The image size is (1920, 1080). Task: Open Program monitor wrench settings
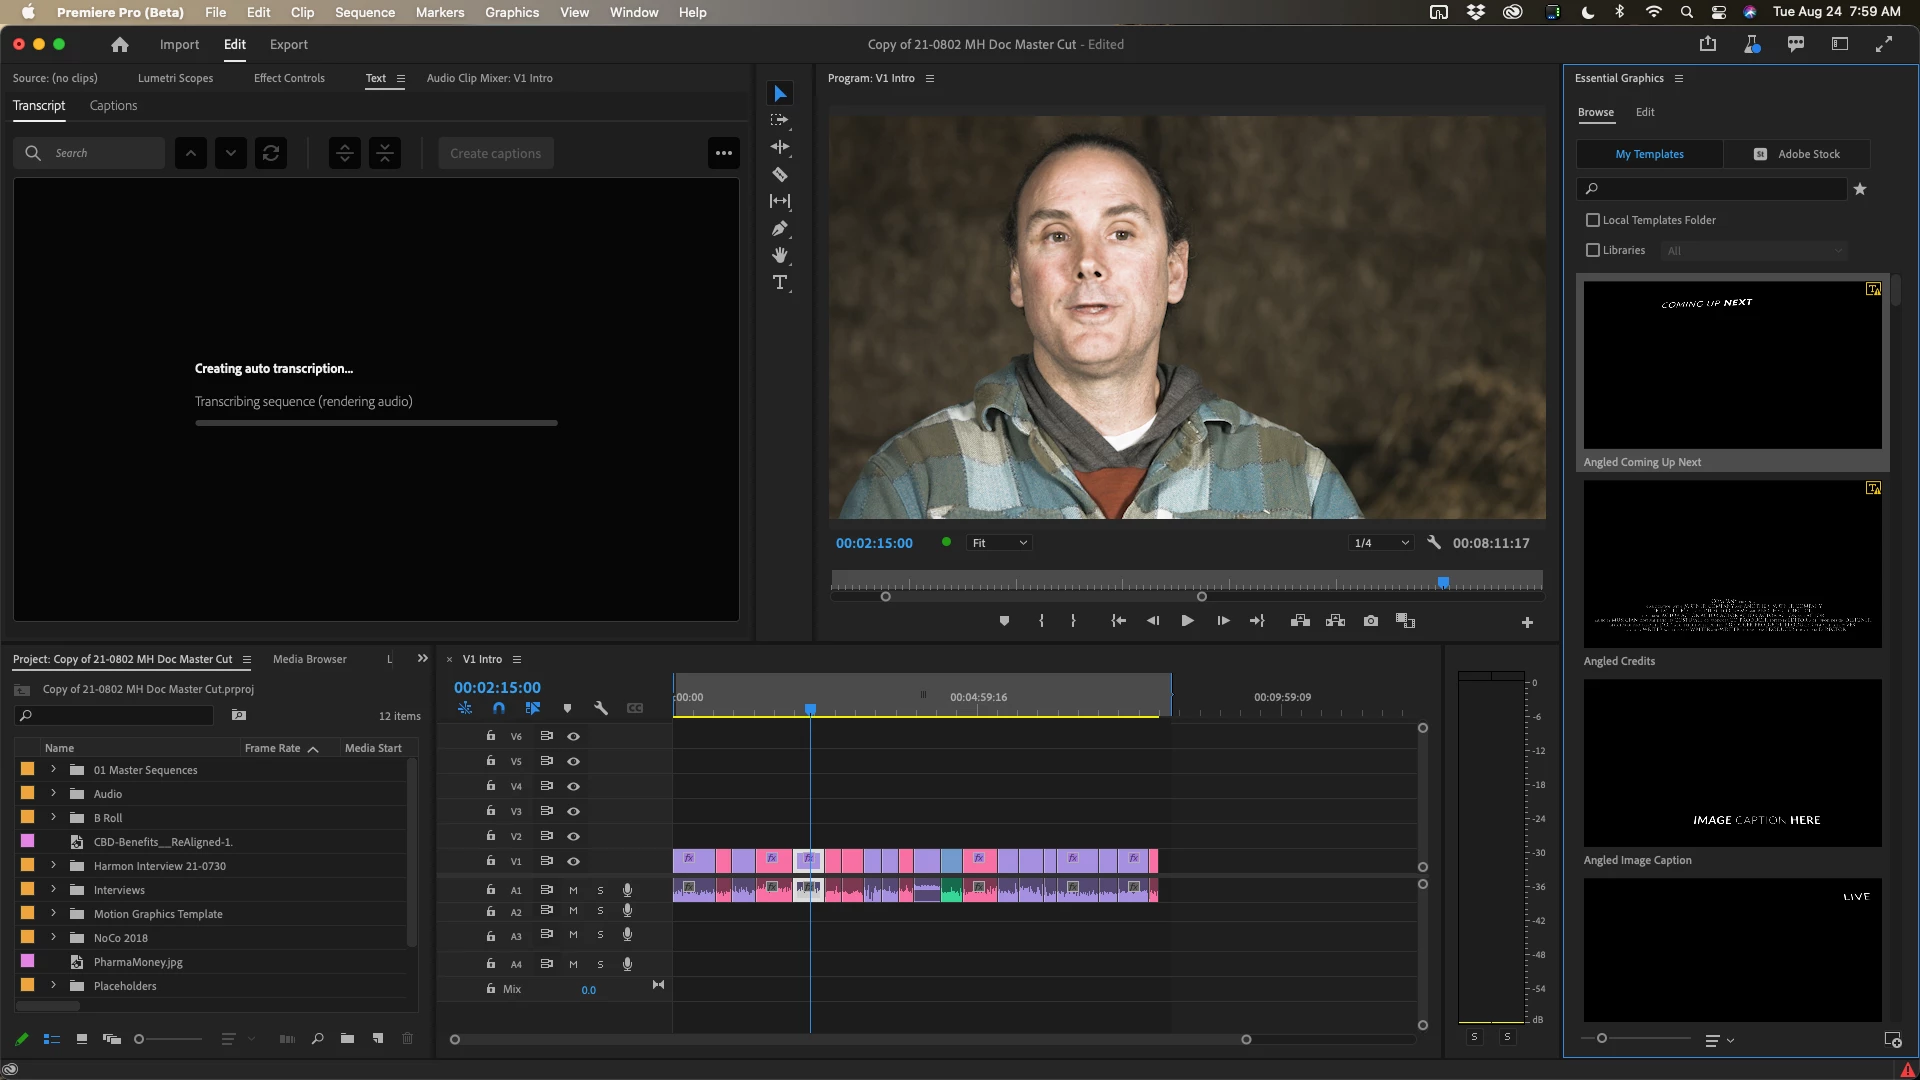pos(1434,542)
